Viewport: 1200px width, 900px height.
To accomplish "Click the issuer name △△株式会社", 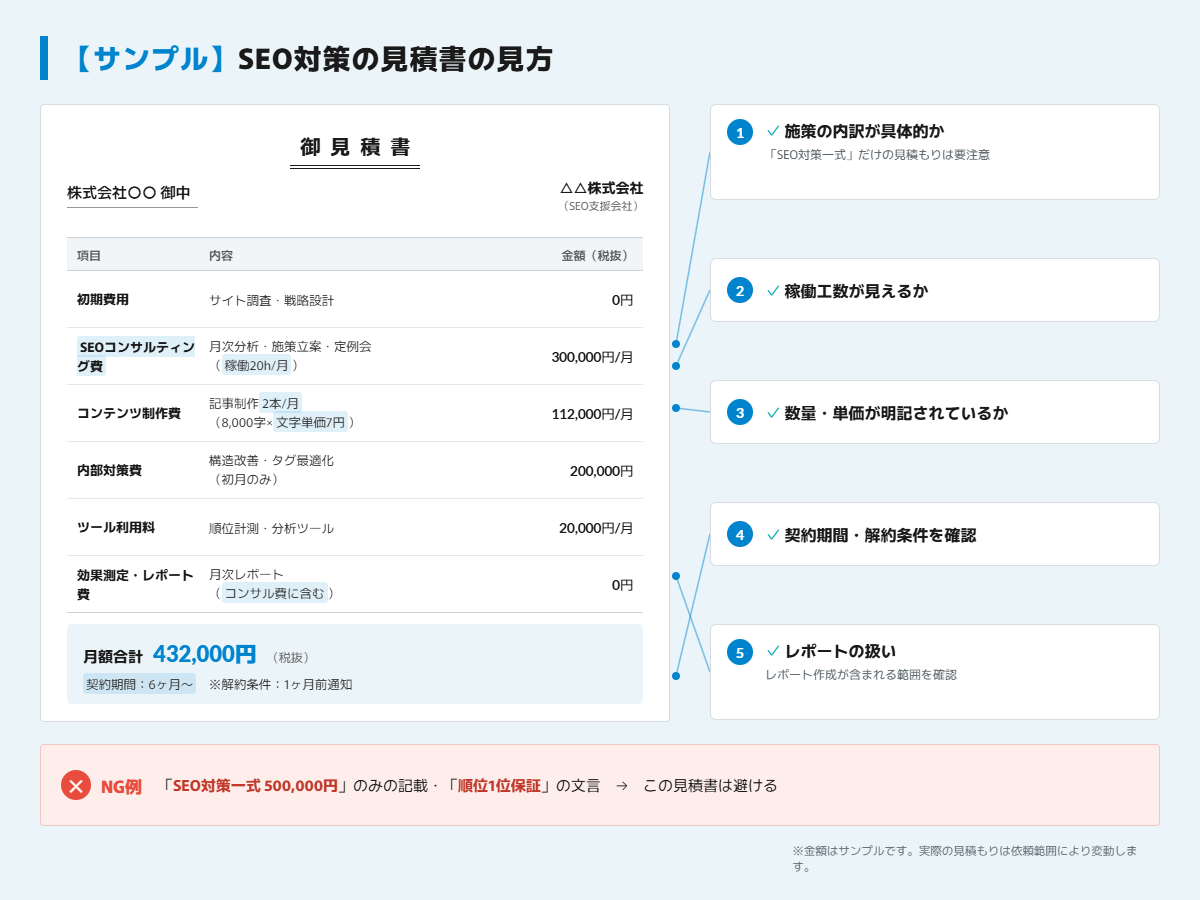I will [601, 188].
